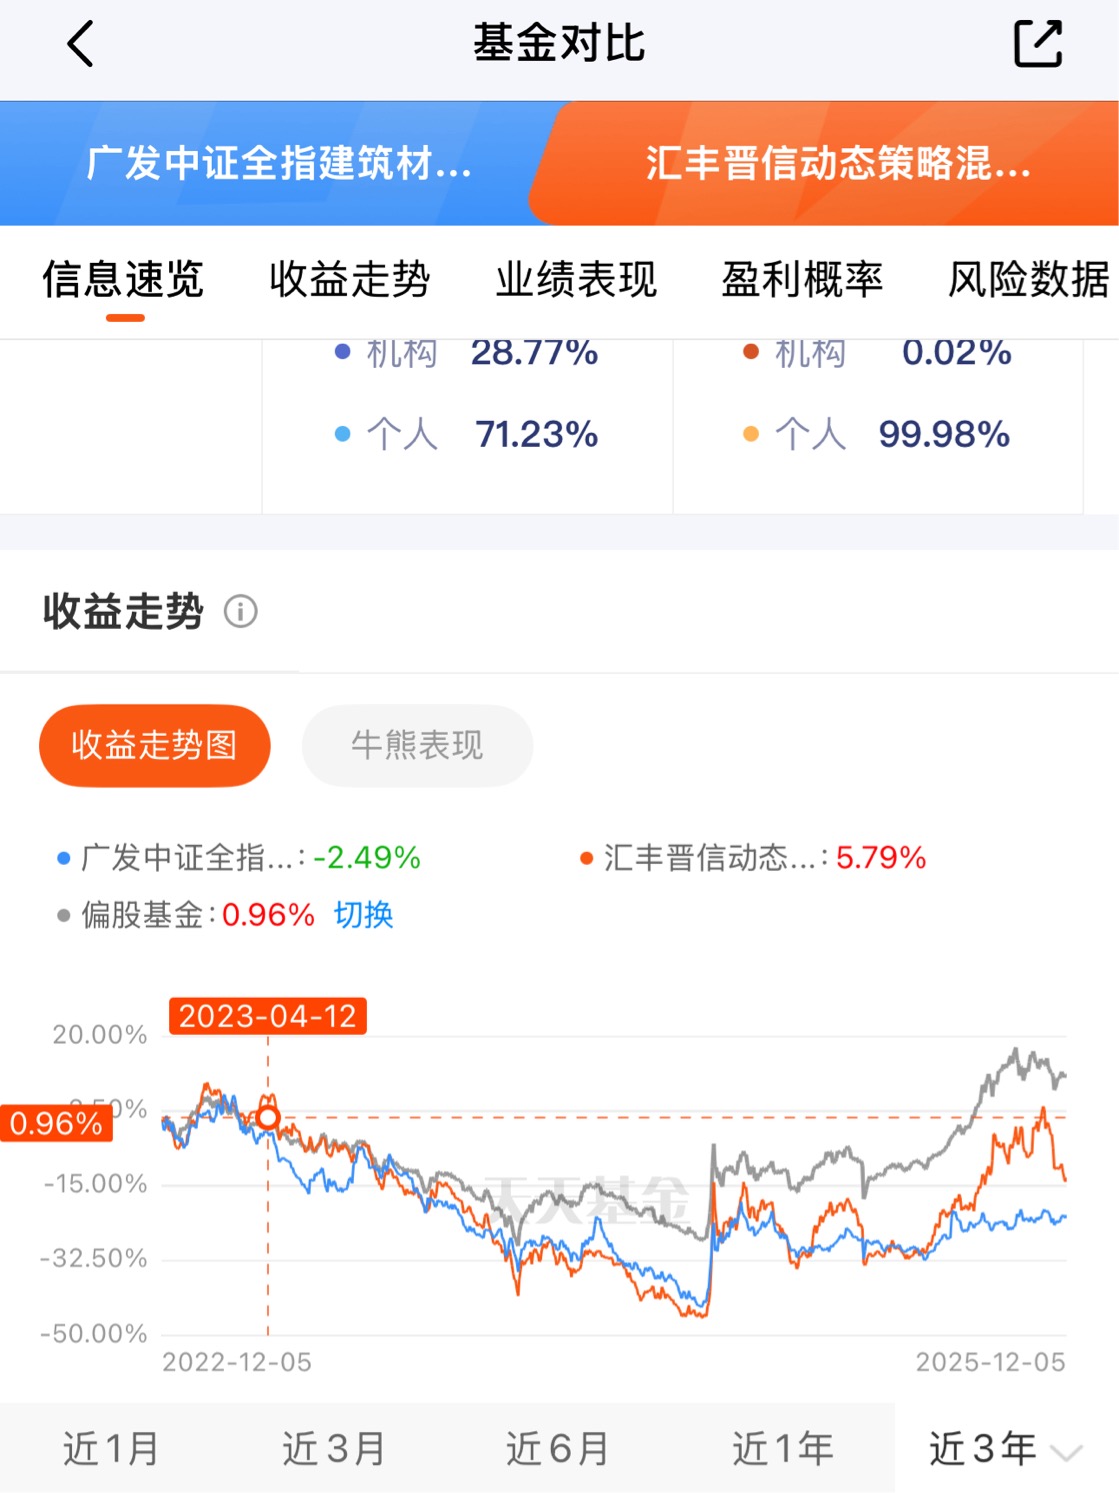Tap the share icon top right
The image size is (1119, 1493).
coord(1037,44)
